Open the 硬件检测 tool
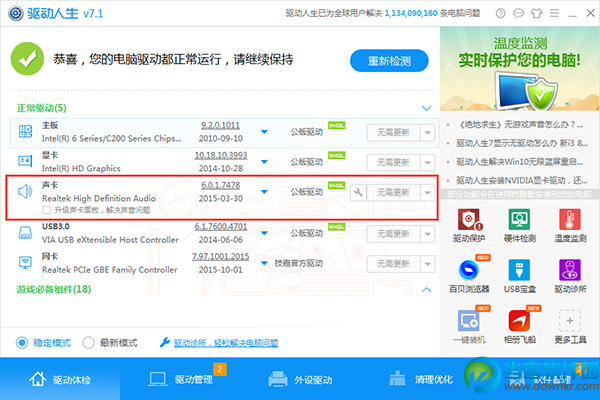The width and height of the screenshot is (600, 400). [519, 225]
